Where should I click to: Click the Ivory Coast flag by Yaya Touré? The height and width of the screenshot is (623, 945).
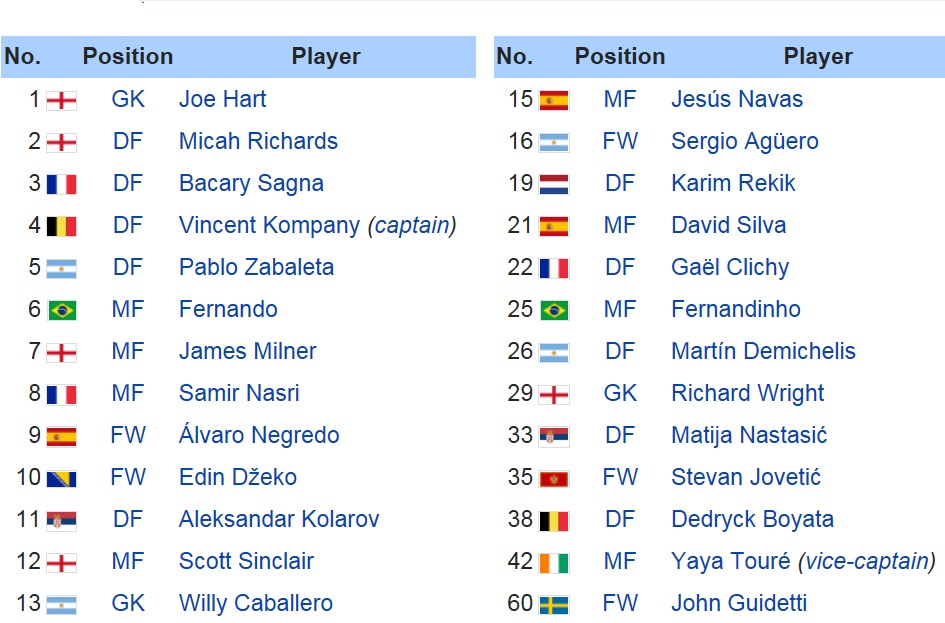click(554, 562)
